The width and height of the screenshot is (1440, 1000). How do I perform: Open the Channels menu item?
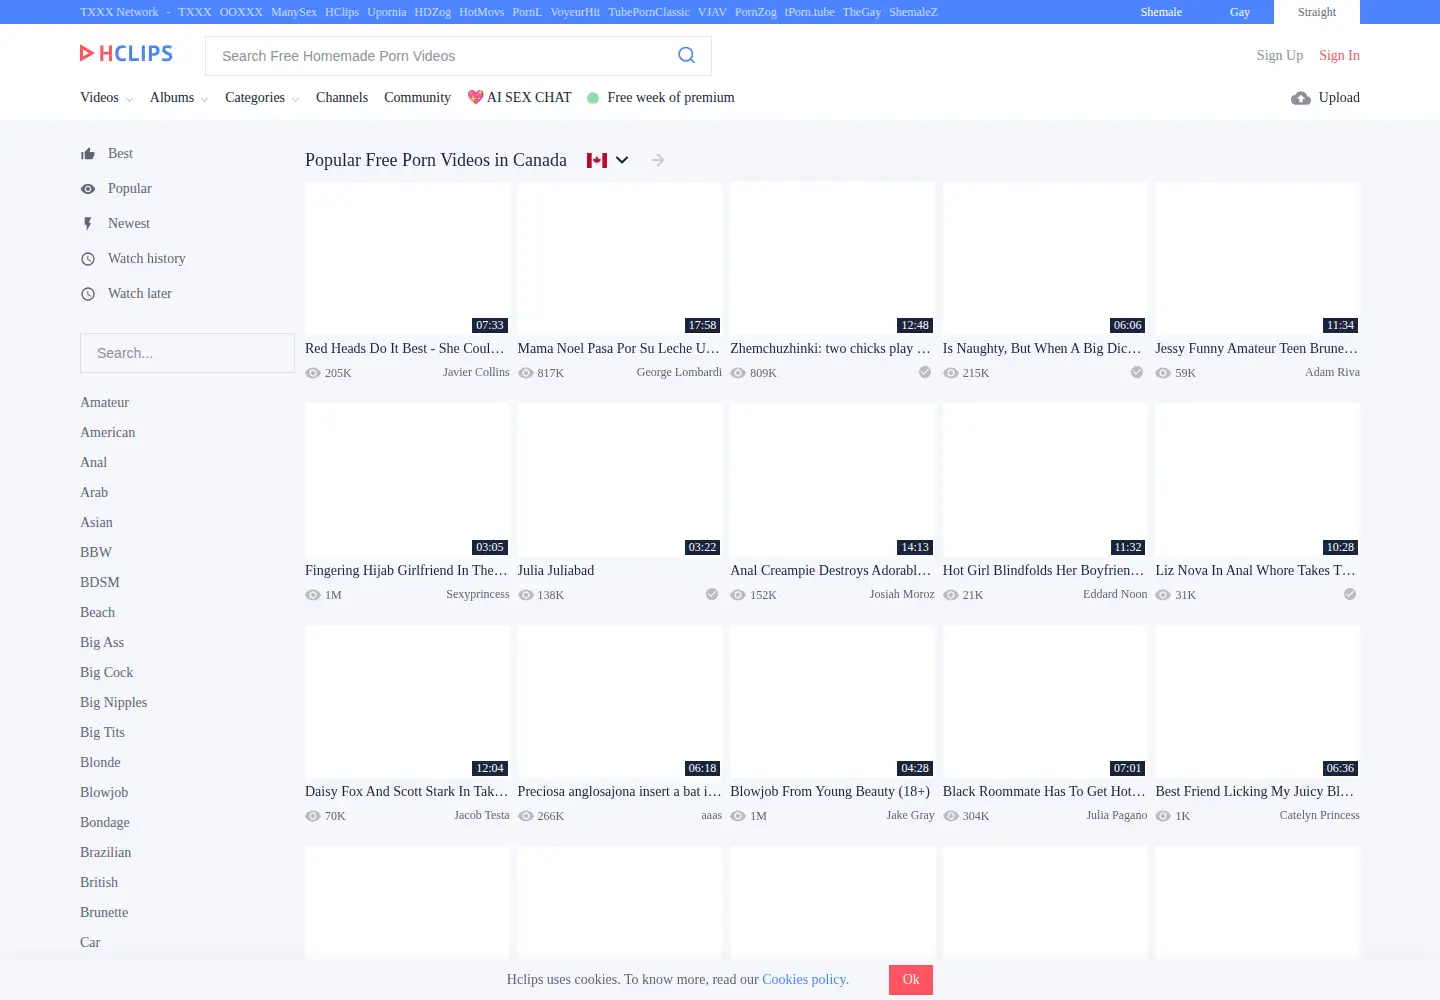[x=342, y=98]
